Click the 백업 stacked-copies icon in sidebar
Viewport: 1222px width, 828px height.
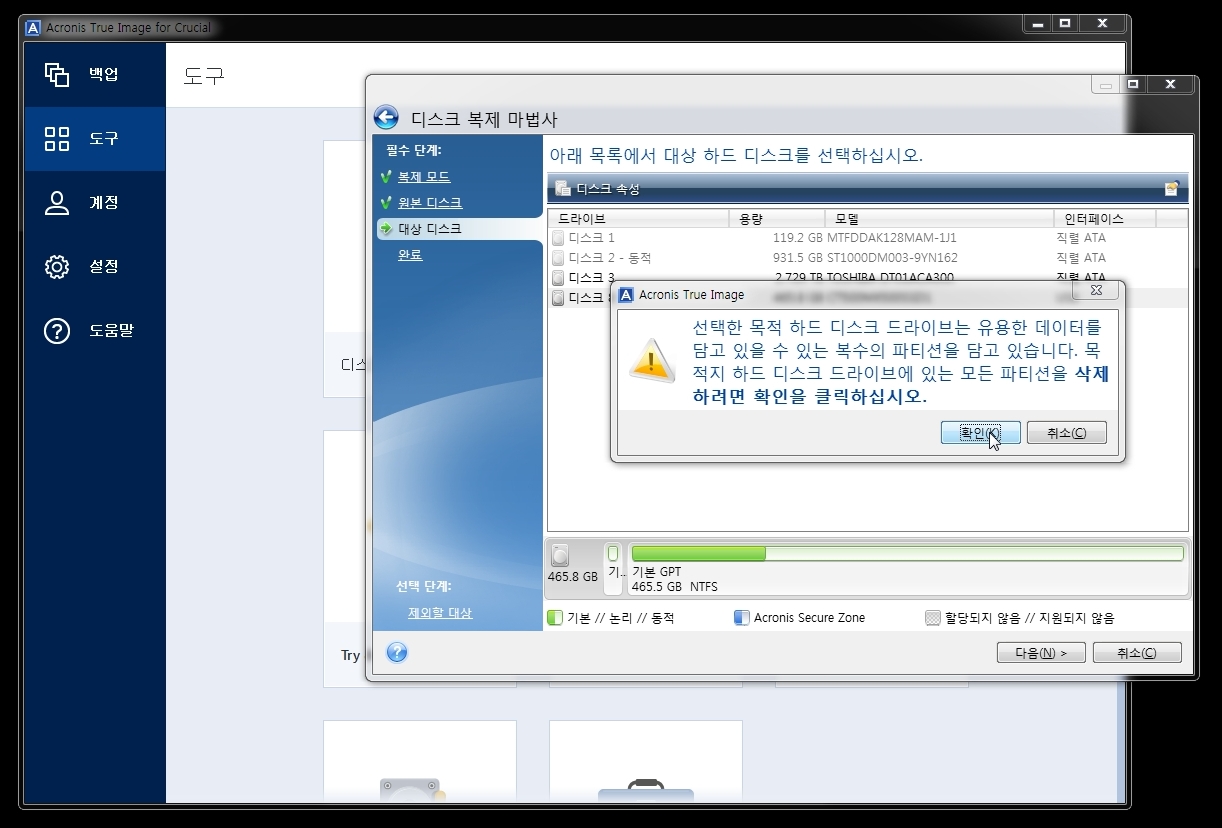click(x=57, y=74)
